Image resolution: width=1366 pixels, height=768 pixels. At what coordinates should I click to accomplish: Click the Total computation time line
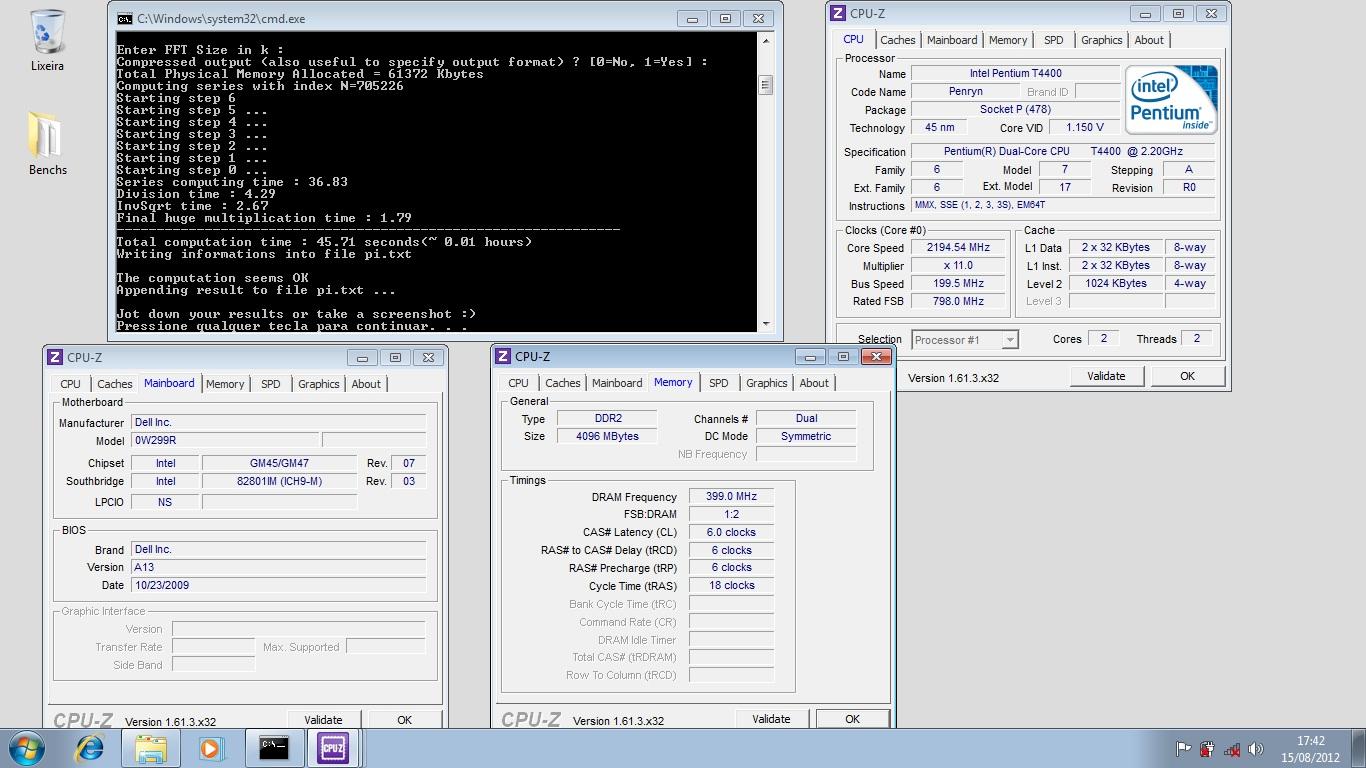pyautogui.click(x=324, y=242)
